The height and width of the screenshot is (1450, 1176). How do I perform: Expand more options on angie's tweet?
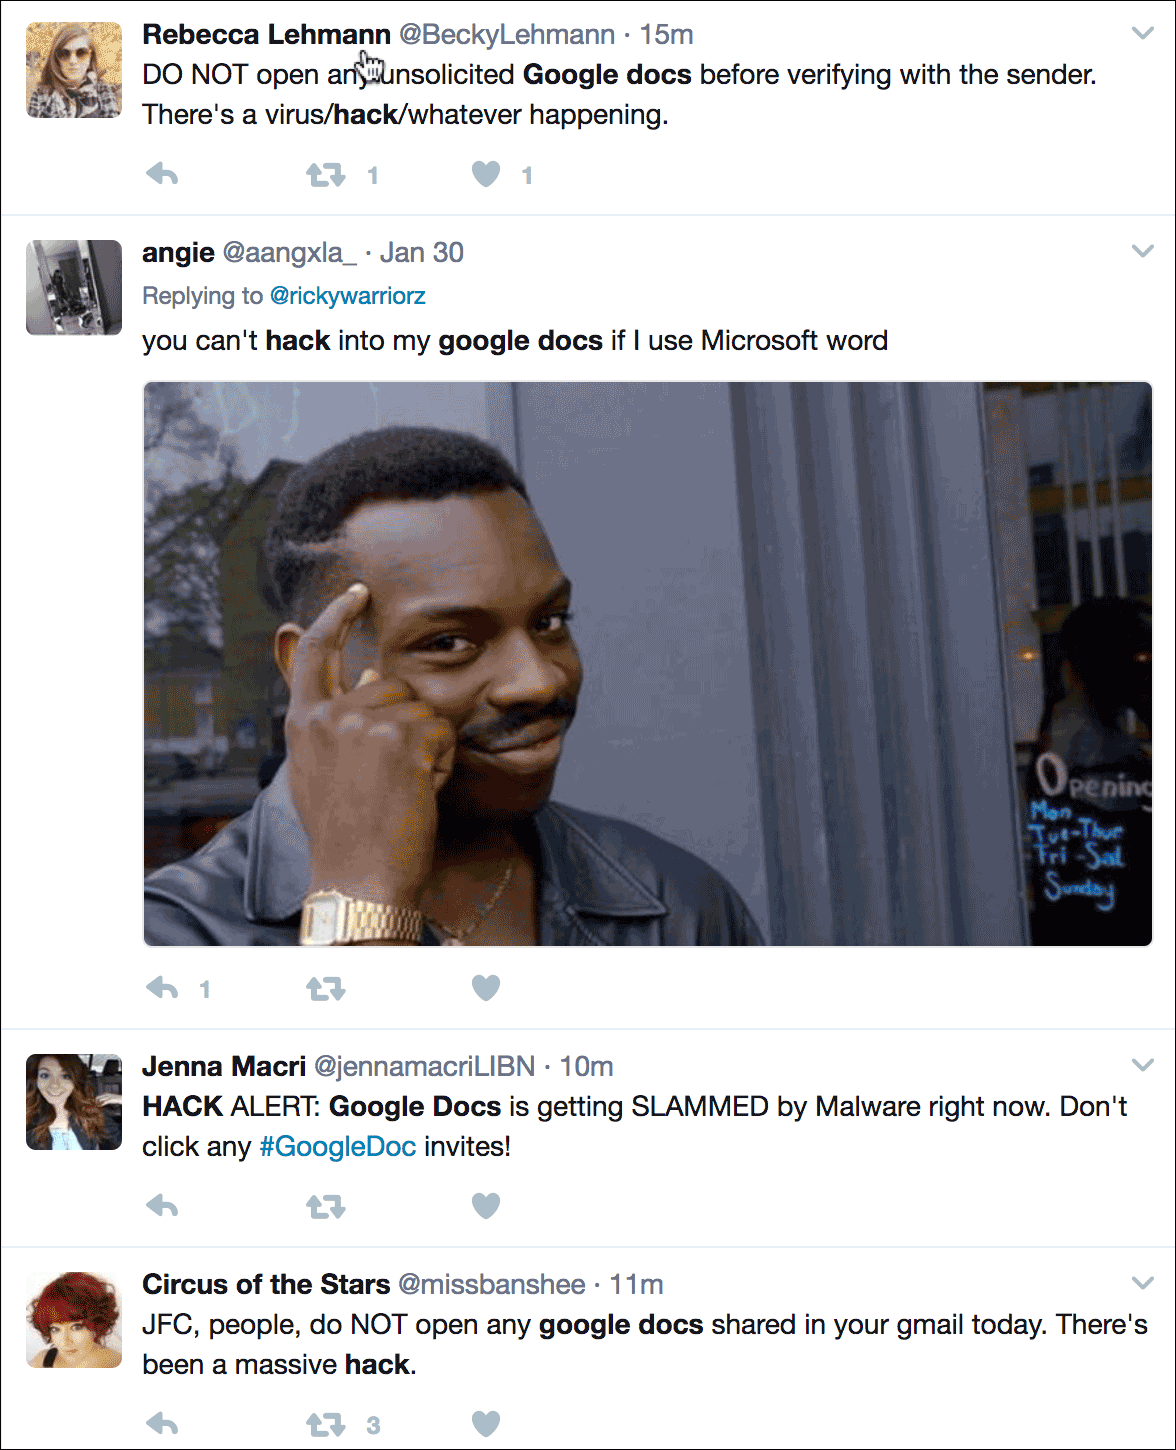1142,252
